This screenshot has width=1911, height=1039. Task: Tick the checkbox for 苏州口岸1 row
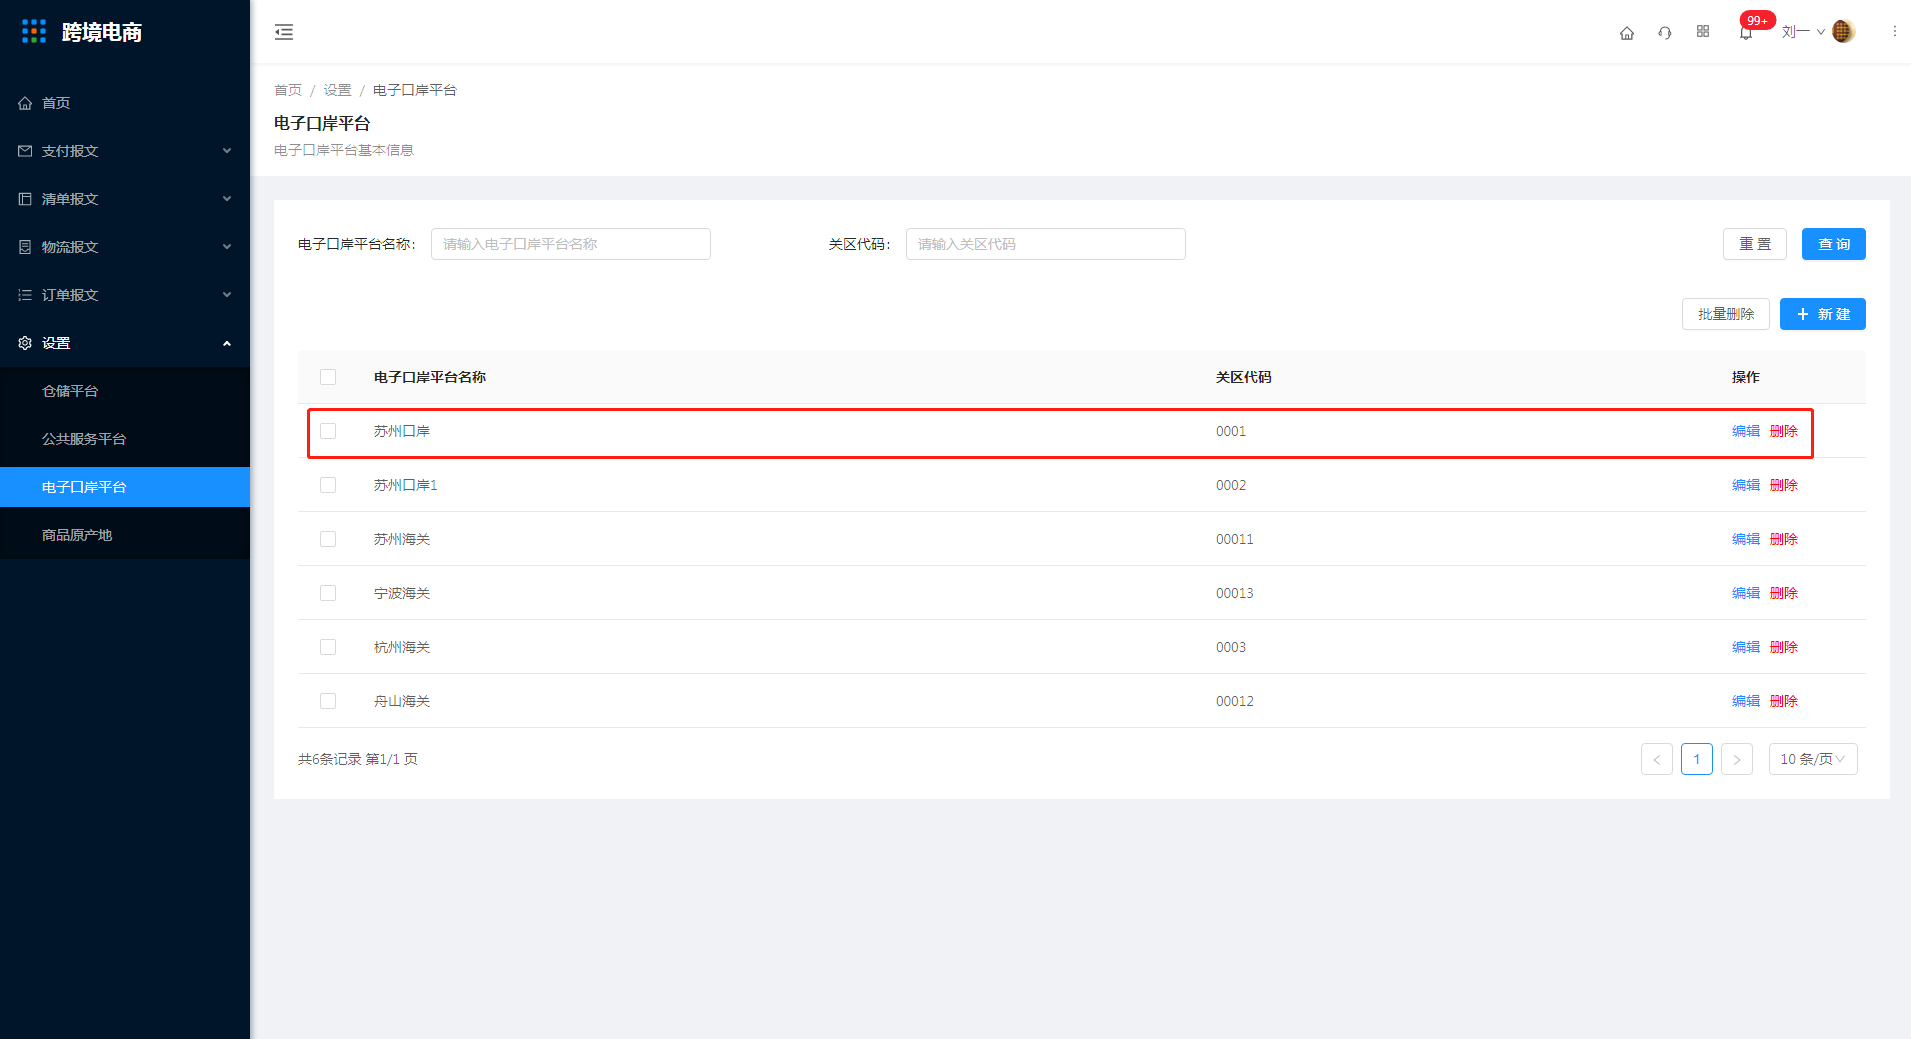pyautogui.click(x=328, y=485)
